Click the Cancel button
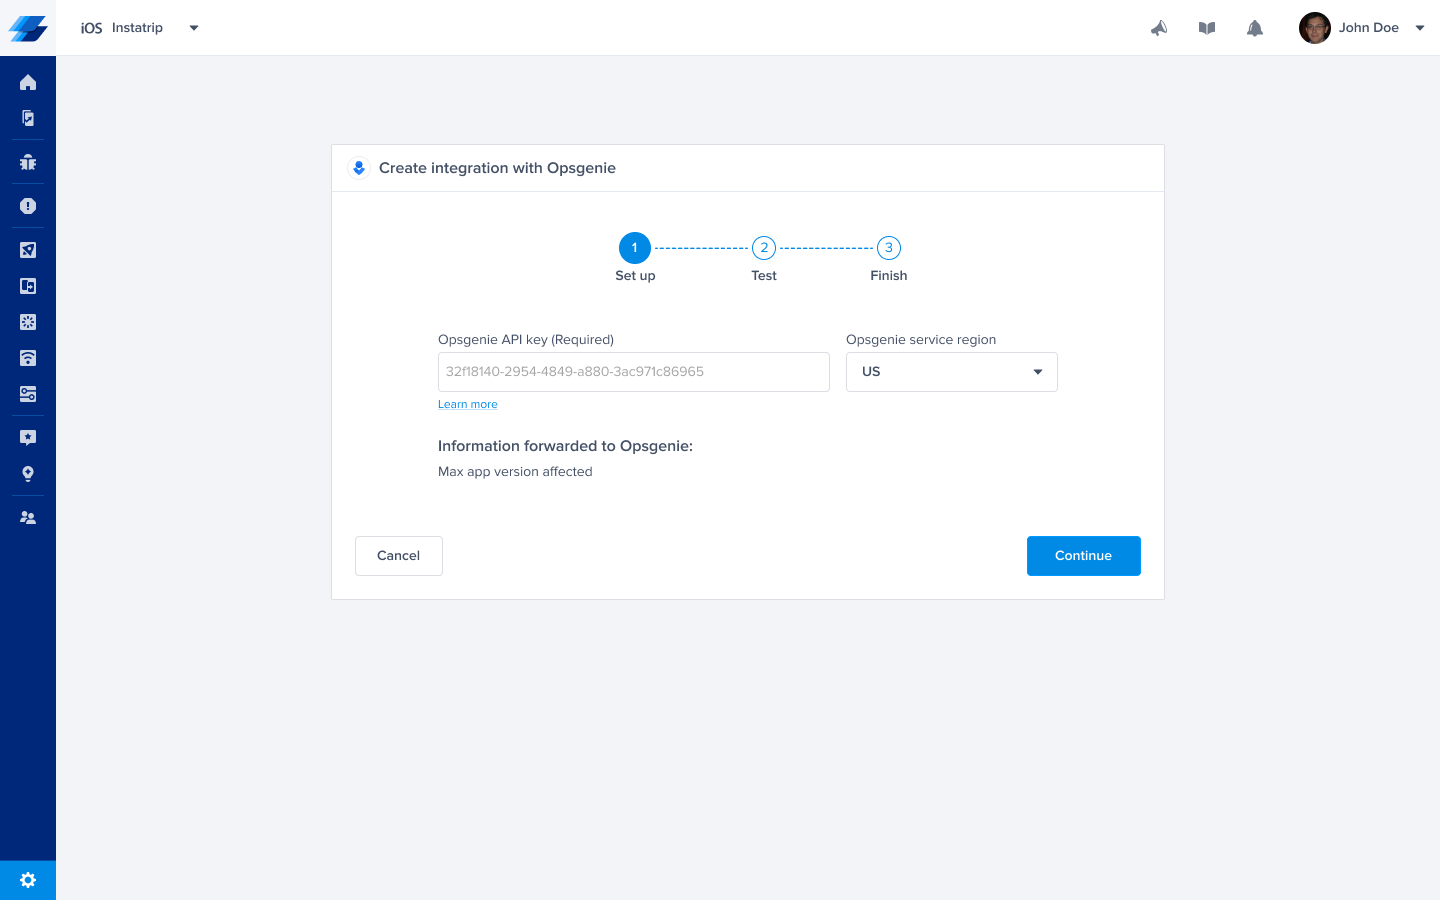 pos(399,556)
